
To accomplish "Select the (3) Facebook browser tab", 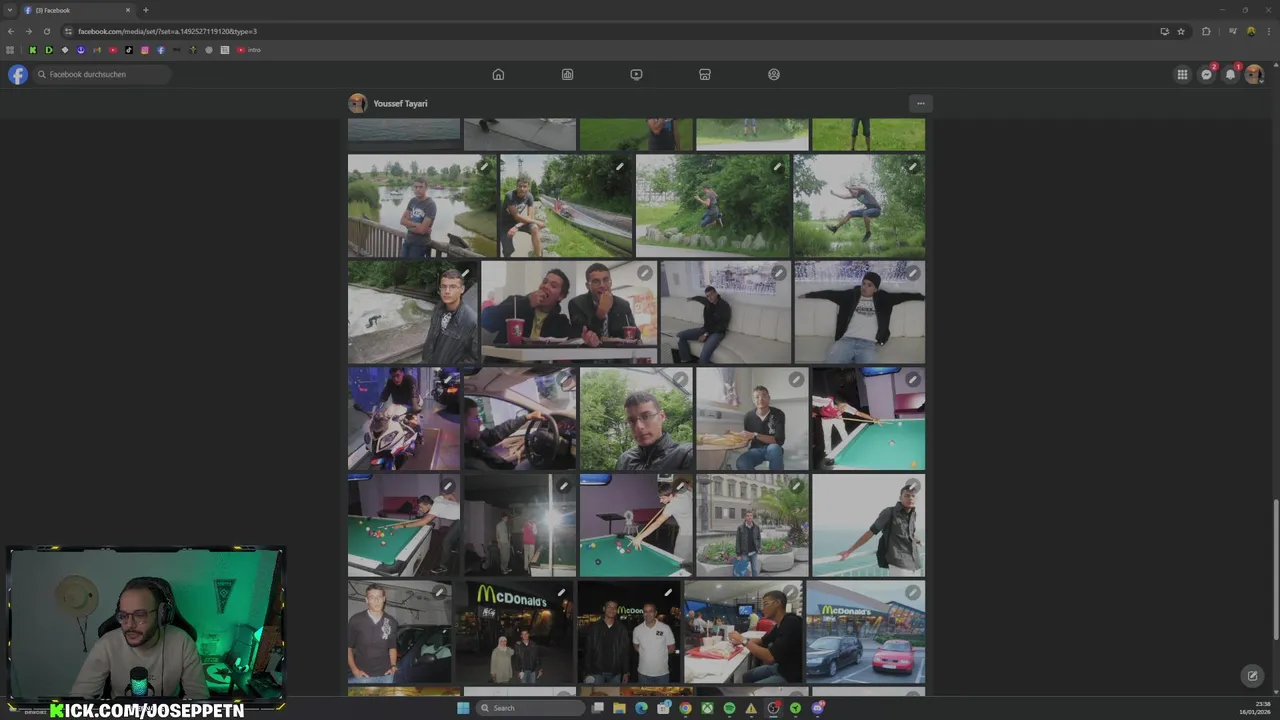I will (77, 10).
